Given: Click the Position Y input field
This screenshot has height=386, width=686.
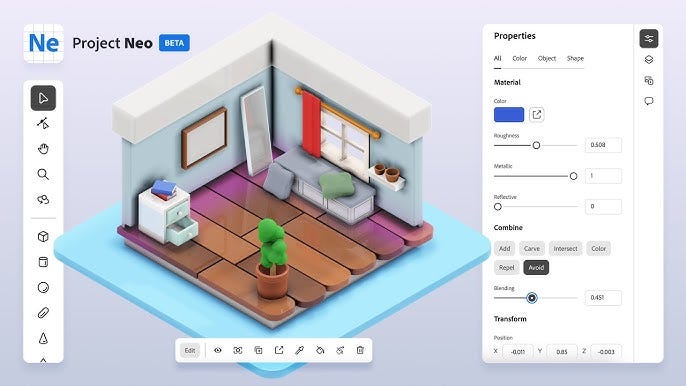Looking at the screenshot, I should pos(562,351).
